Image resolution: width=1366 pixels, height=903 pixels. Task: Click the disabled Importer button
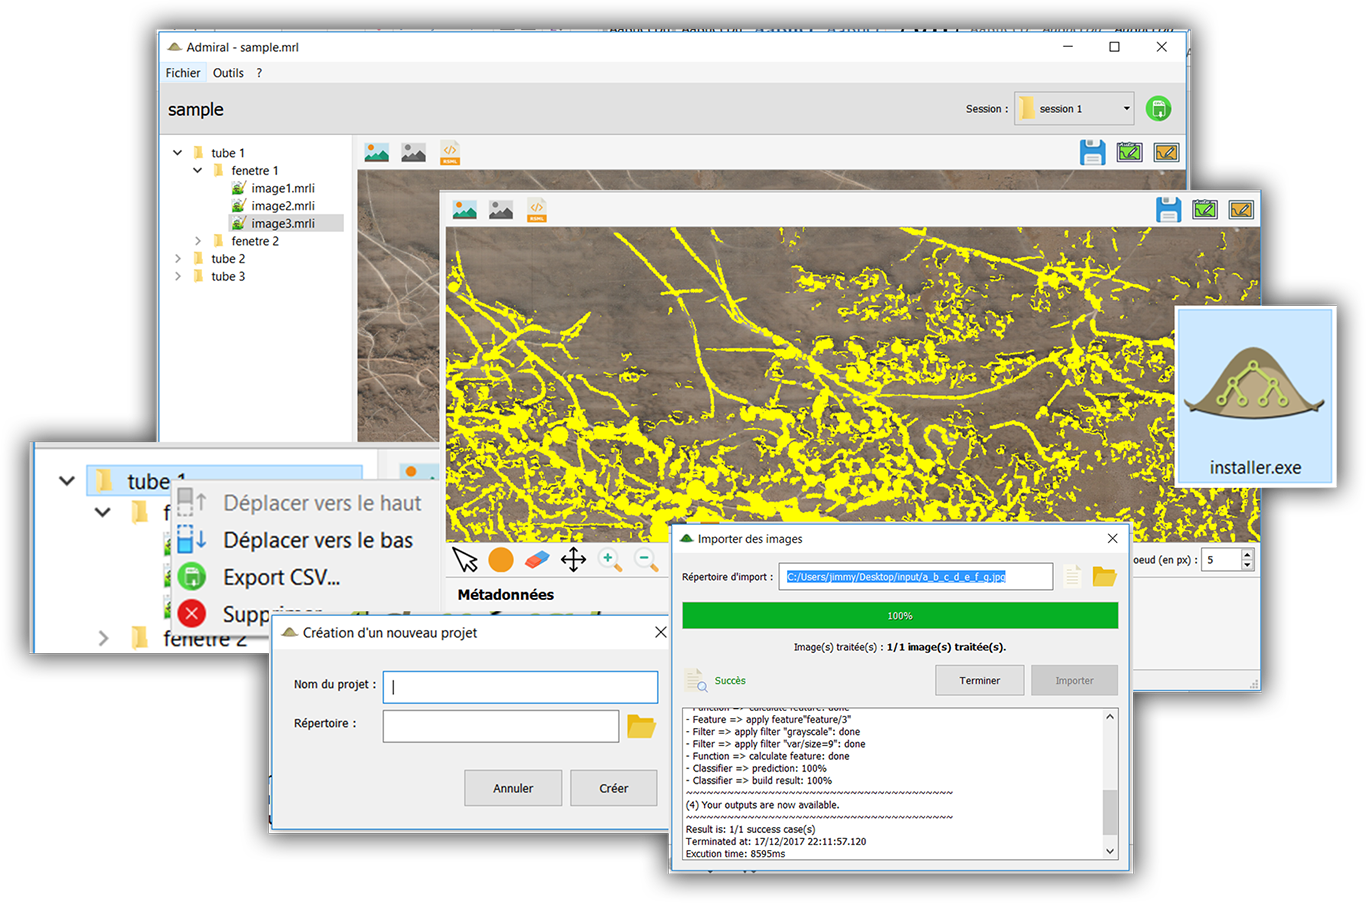1074,680
